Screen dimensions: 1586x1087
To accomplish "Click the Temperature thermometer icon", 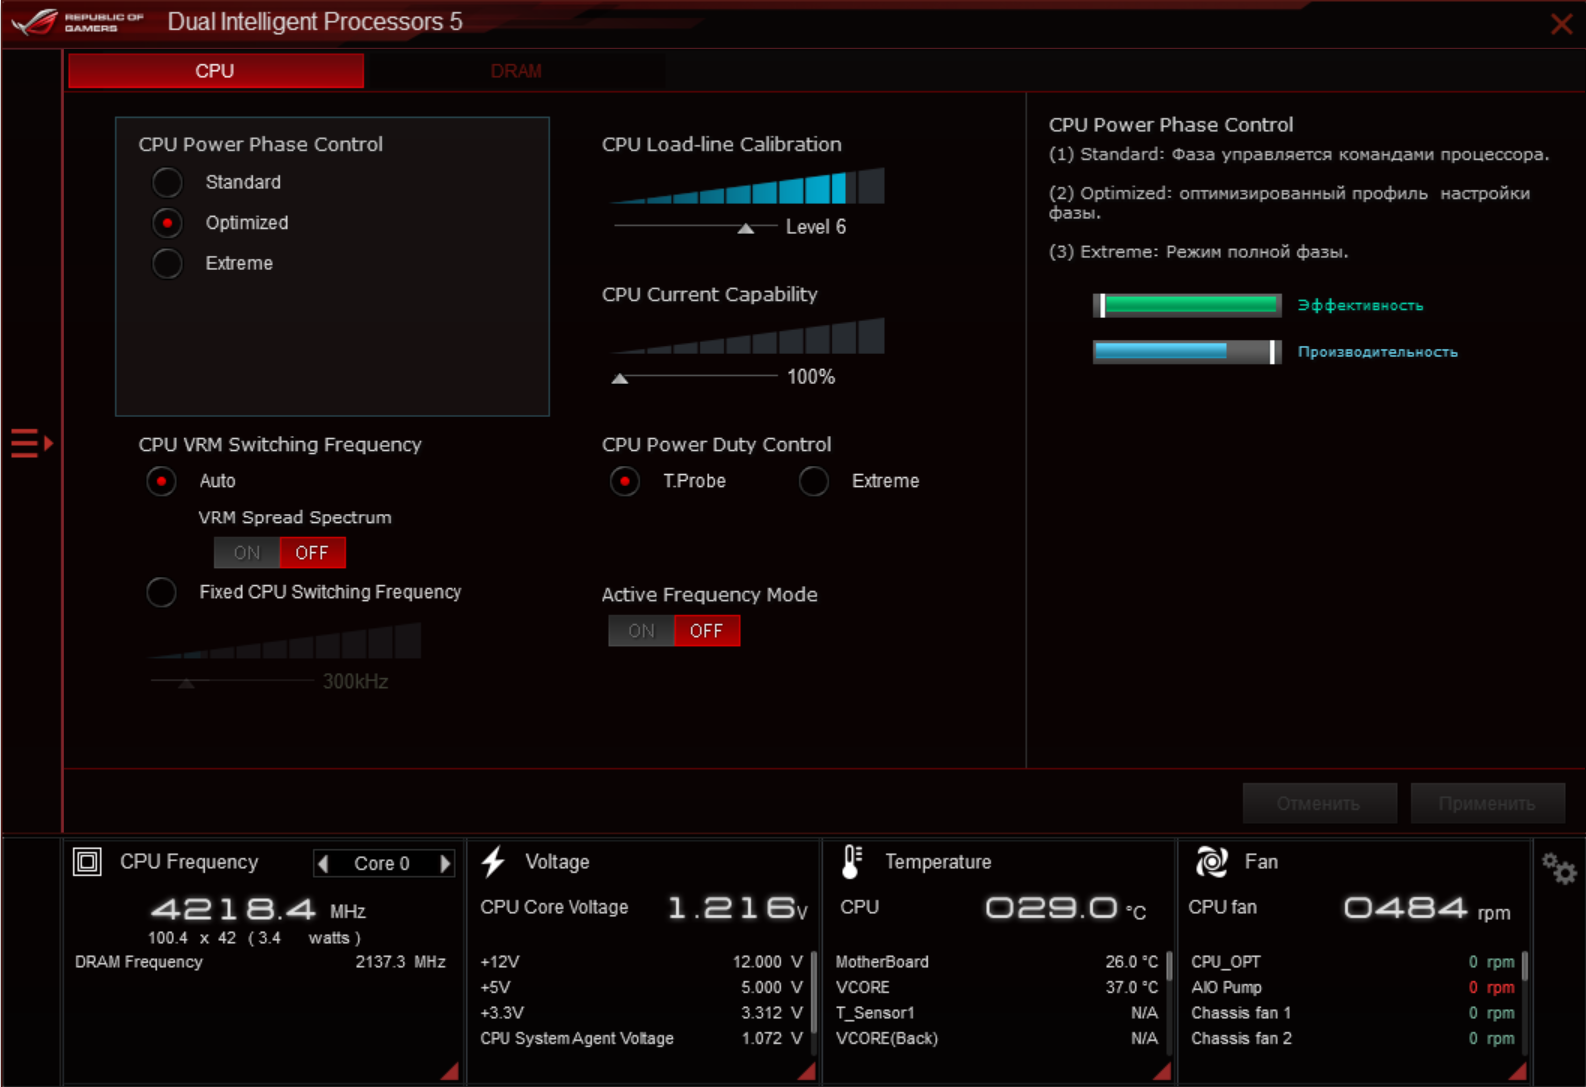I will 851,862.
